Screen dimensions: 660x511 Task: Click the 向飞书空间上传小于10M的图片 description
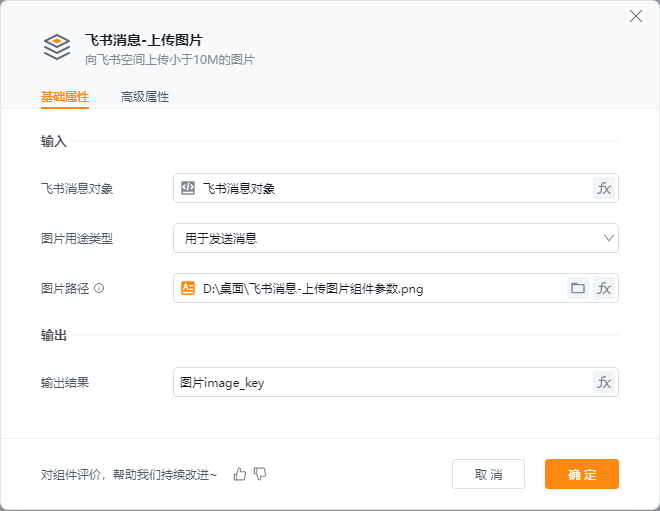coord(170,60)
